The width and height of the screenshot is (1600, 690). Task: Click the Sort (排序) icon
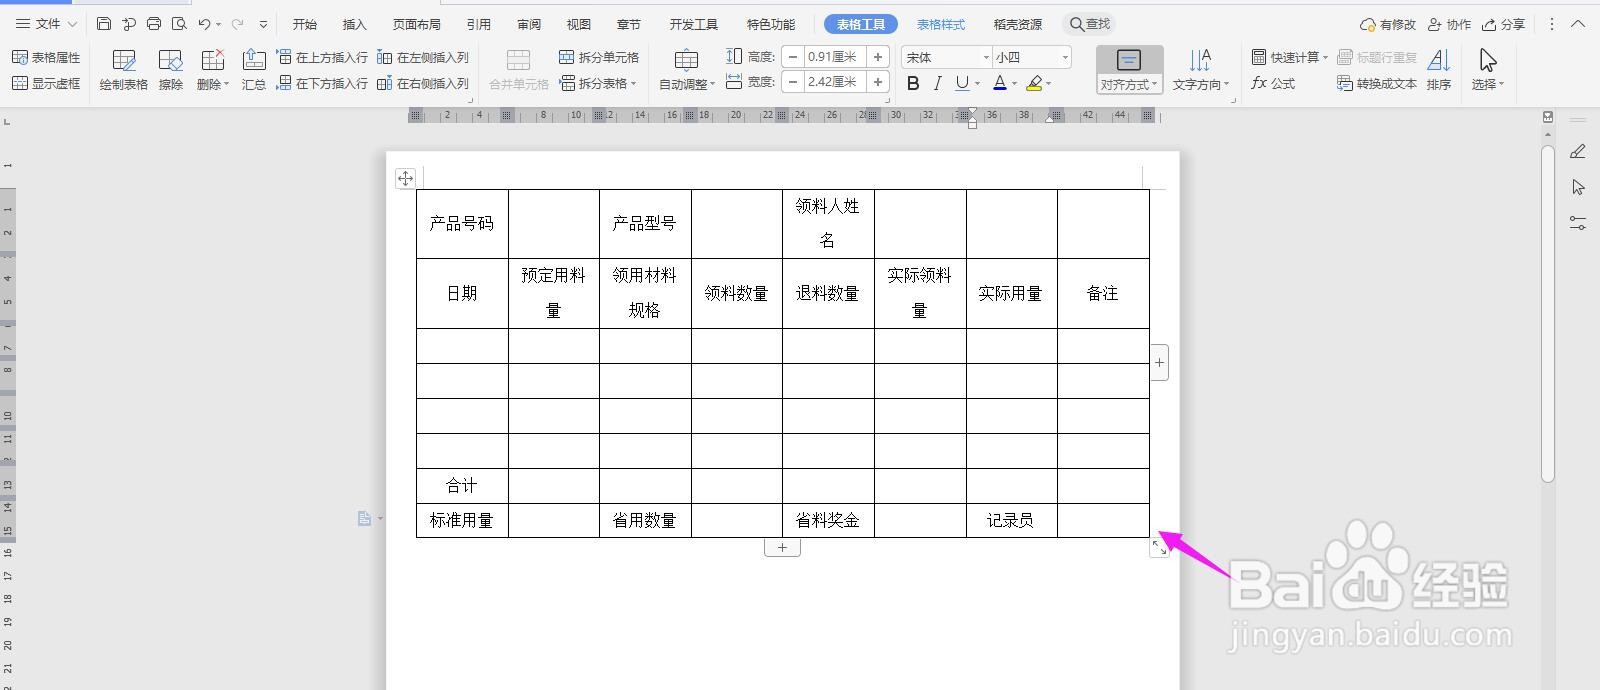[1439, 70]
